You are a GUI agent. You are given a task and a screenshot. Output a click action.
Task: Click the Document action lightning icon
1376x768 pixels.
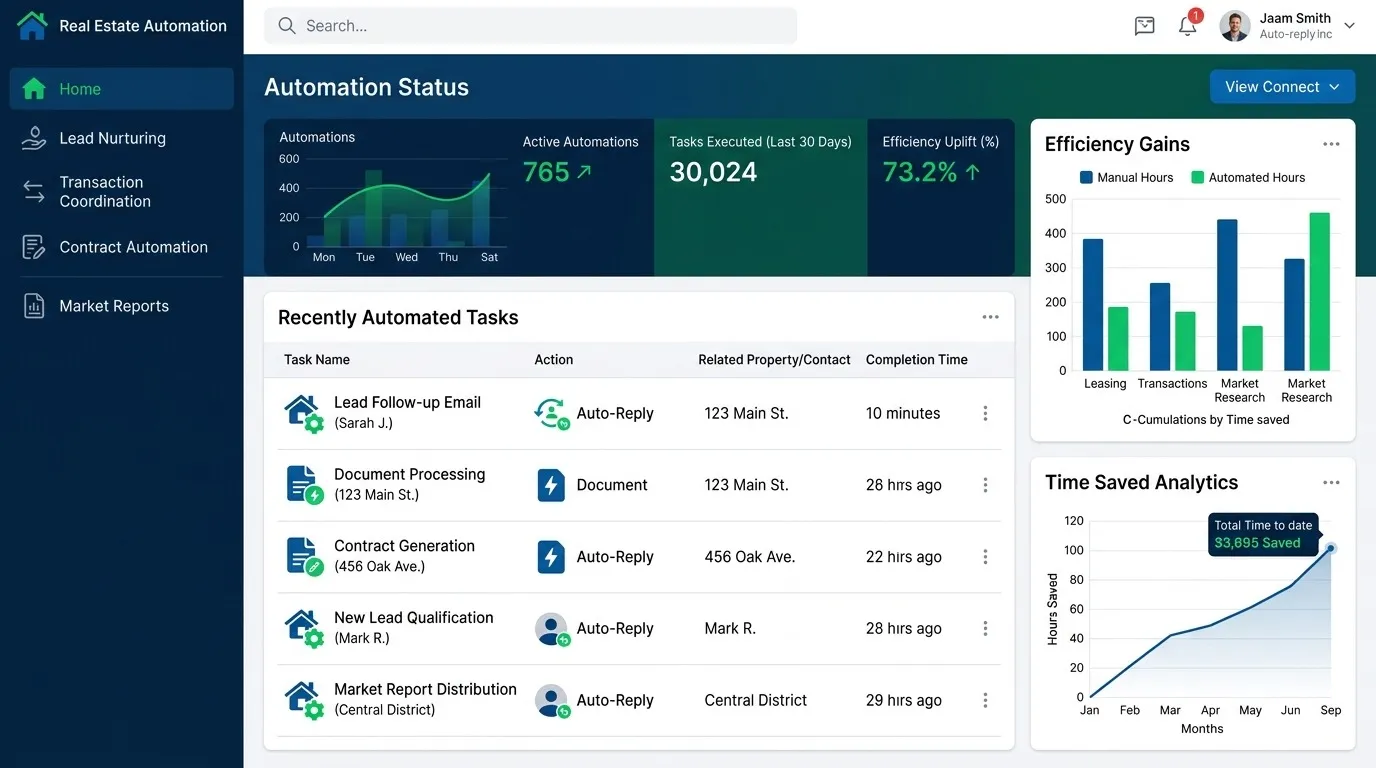551,485
